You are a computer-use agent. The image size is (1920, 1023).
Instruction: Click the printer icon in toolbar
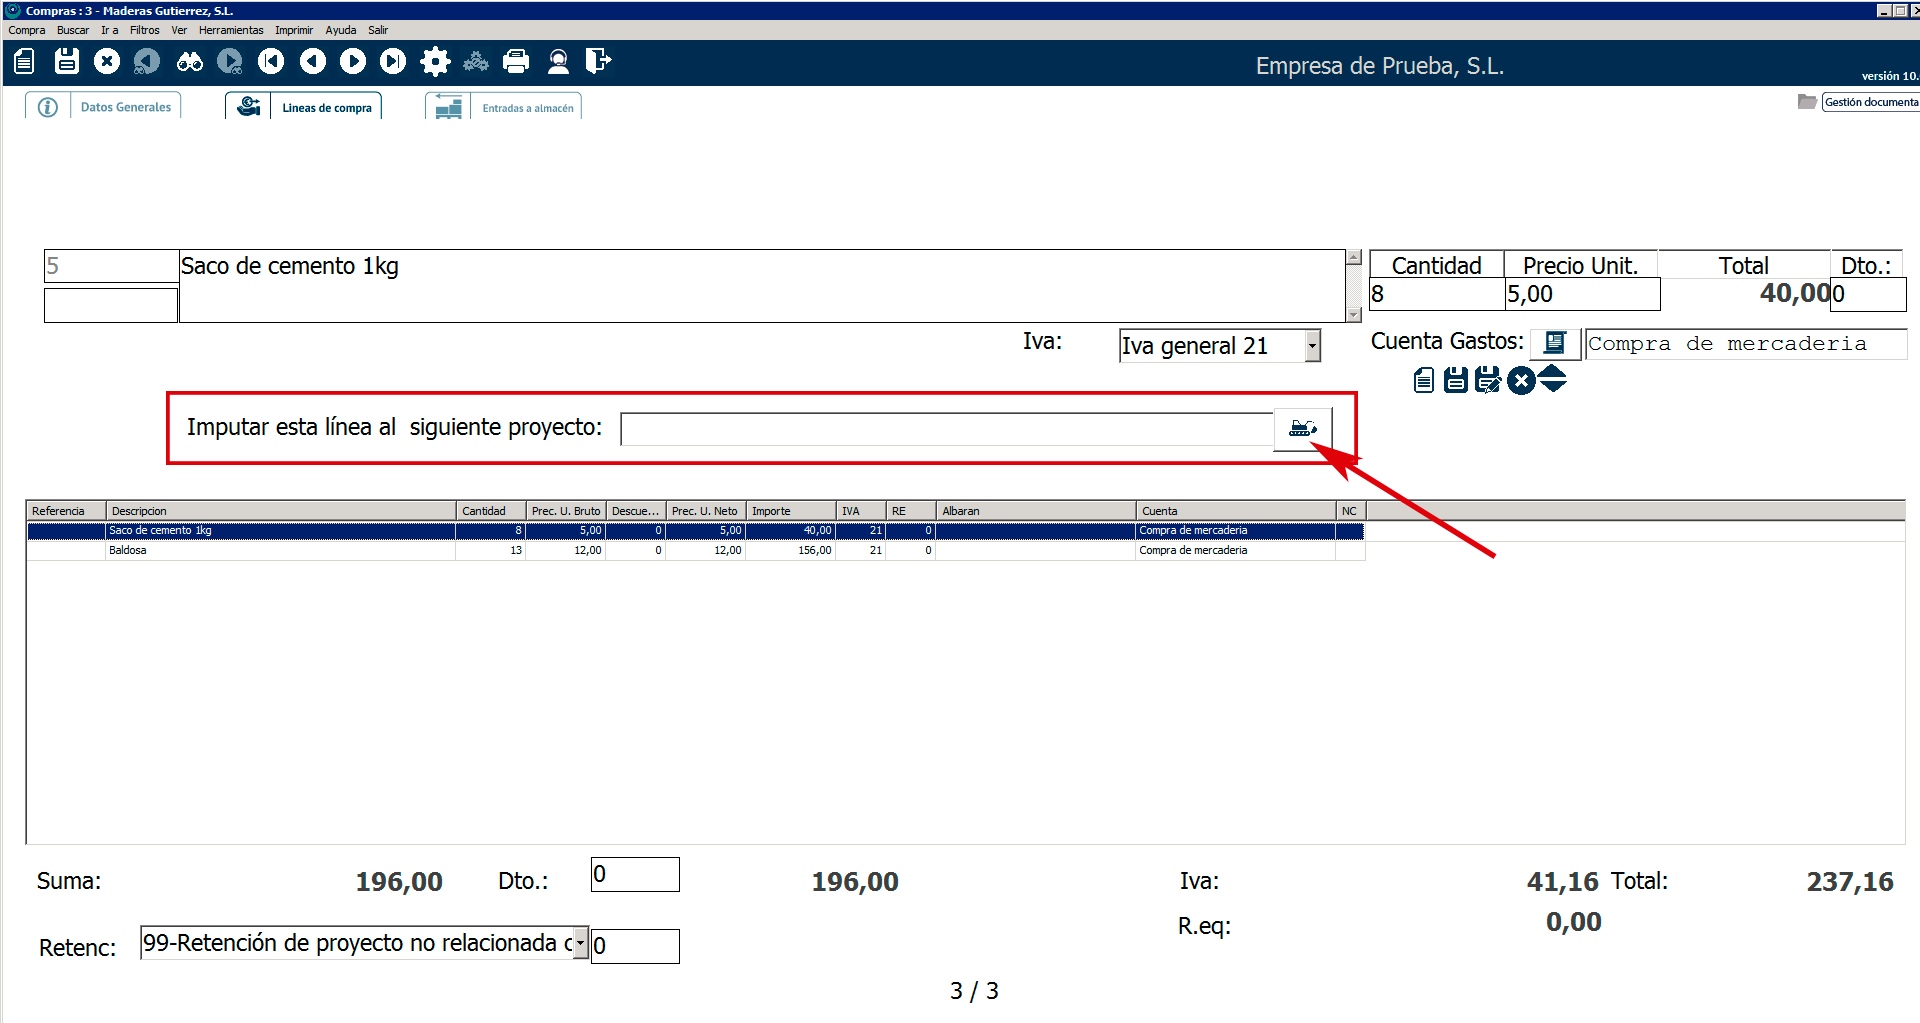coord(516,62)
